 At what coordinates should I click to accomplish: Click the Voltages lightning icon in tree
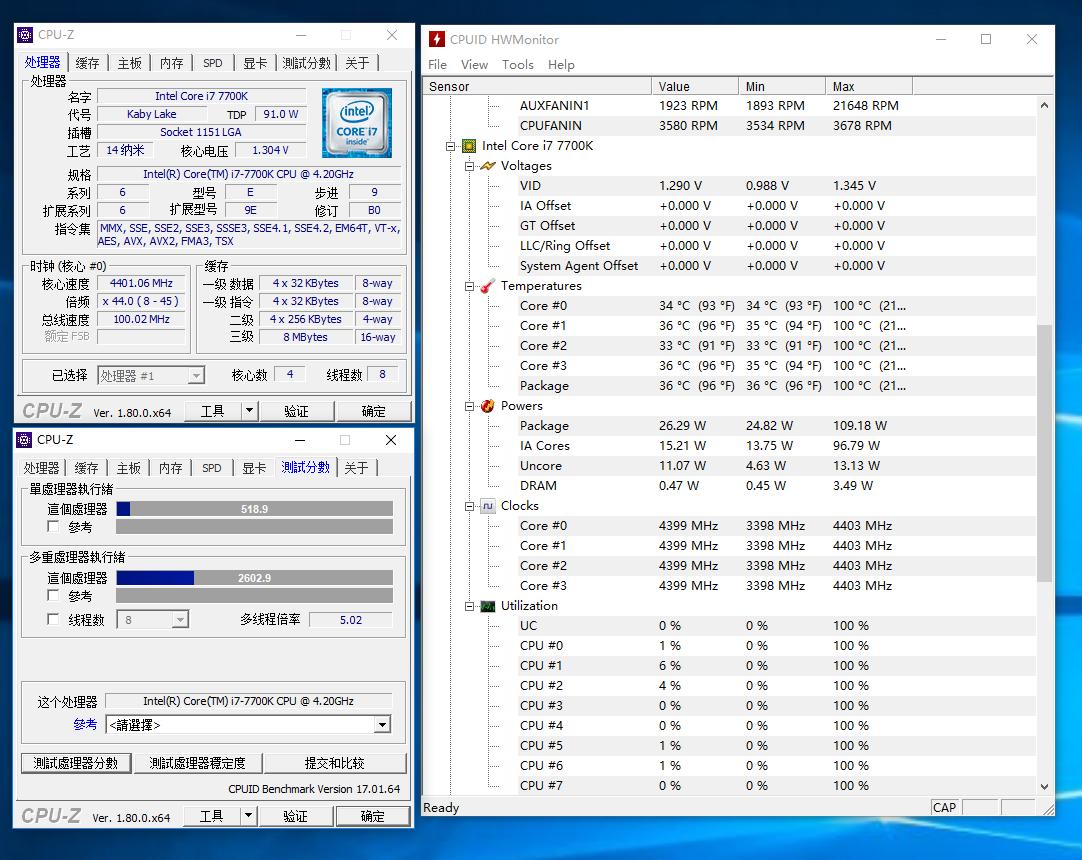487,166
